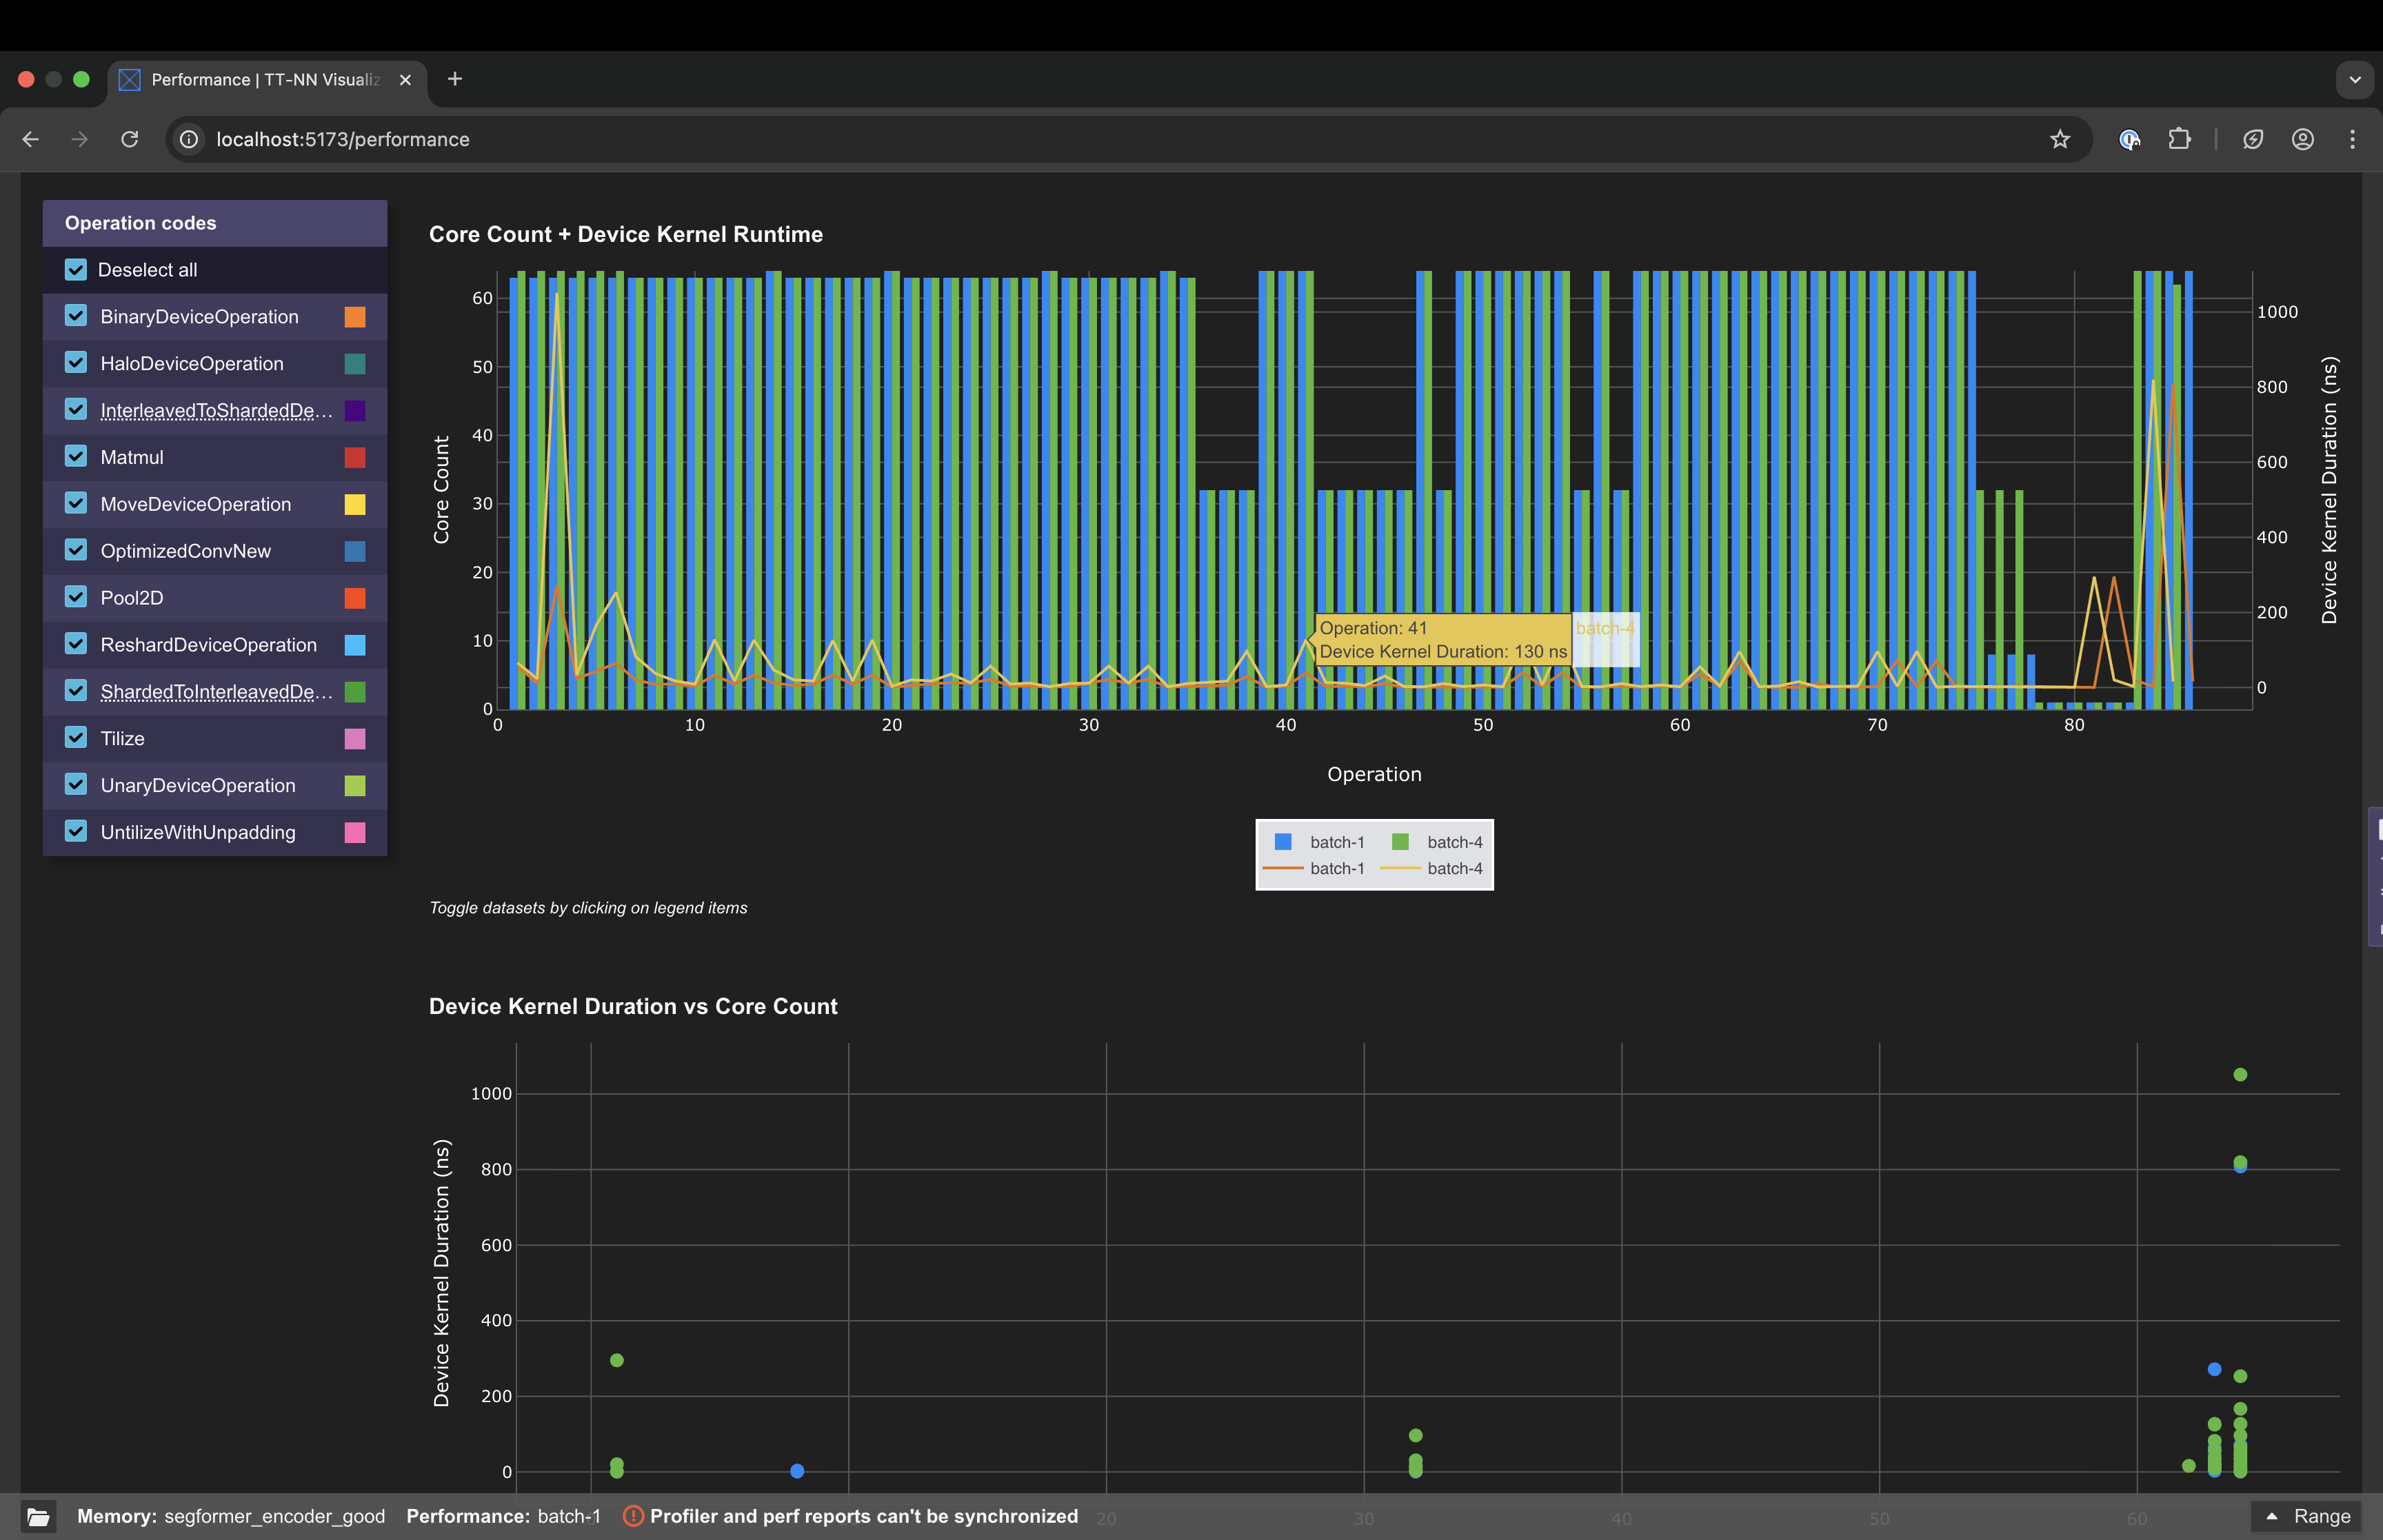Click the red color swatch next to Matmul
Image resolution: width=2383 pixels, height=1540 pixels.
(354, 457)
